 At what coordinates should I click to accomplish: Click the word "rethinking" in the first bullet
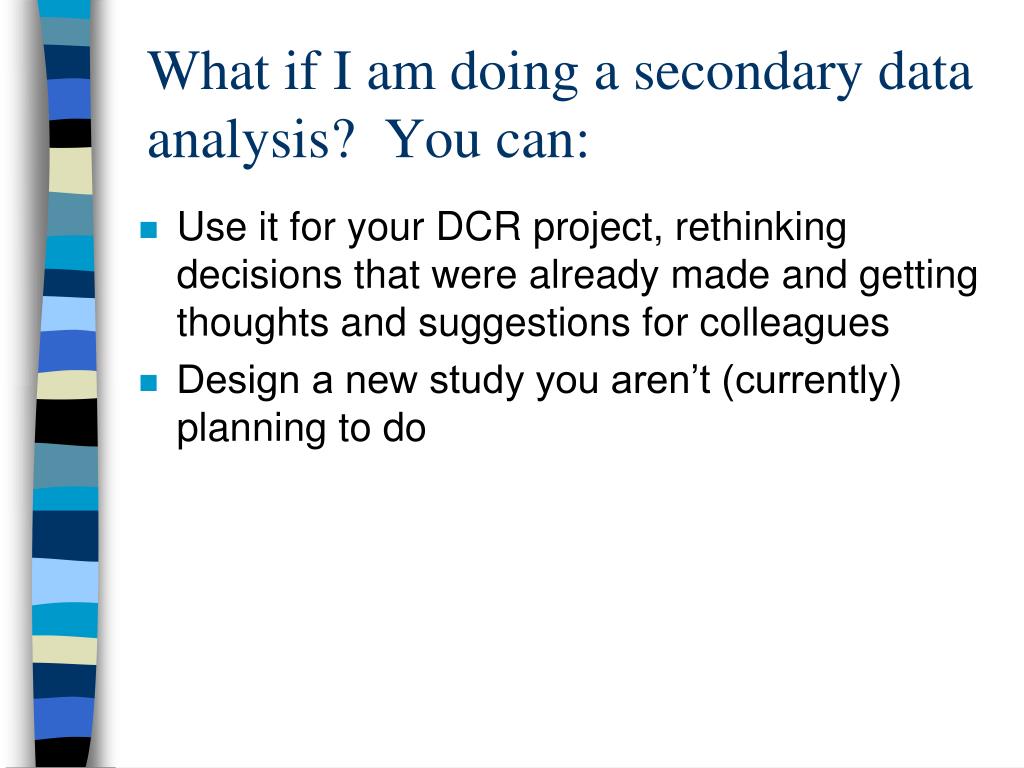tap(760, 229)
